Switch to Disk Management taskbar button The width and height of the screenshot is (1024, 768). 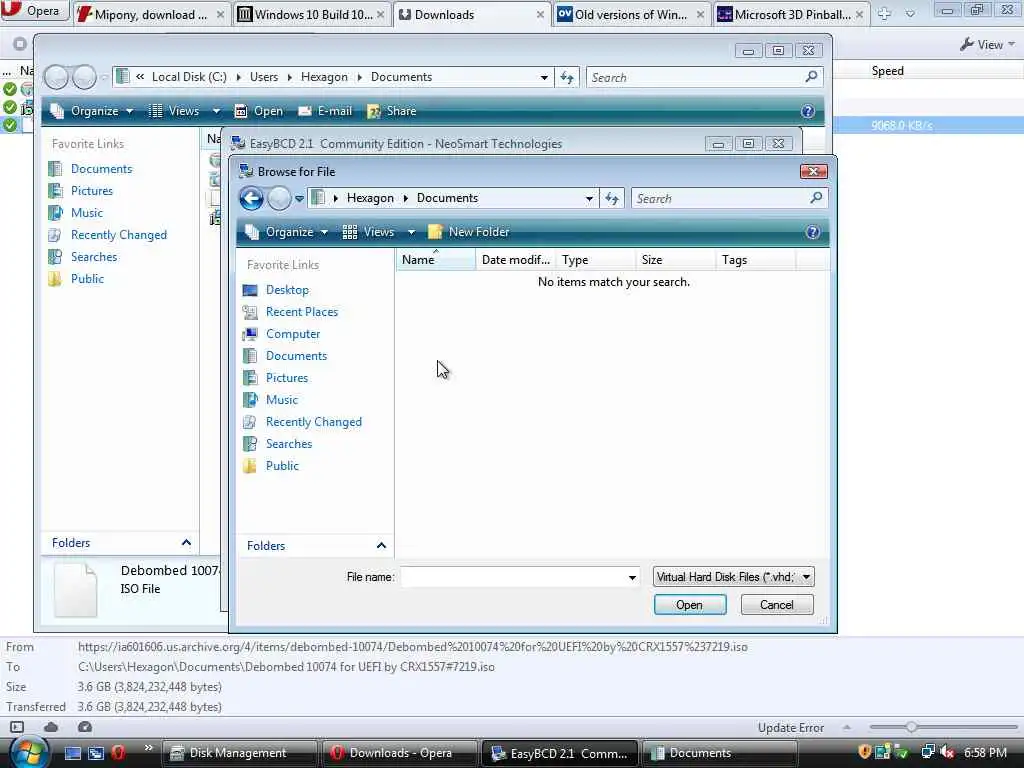(x=239, y=753)
